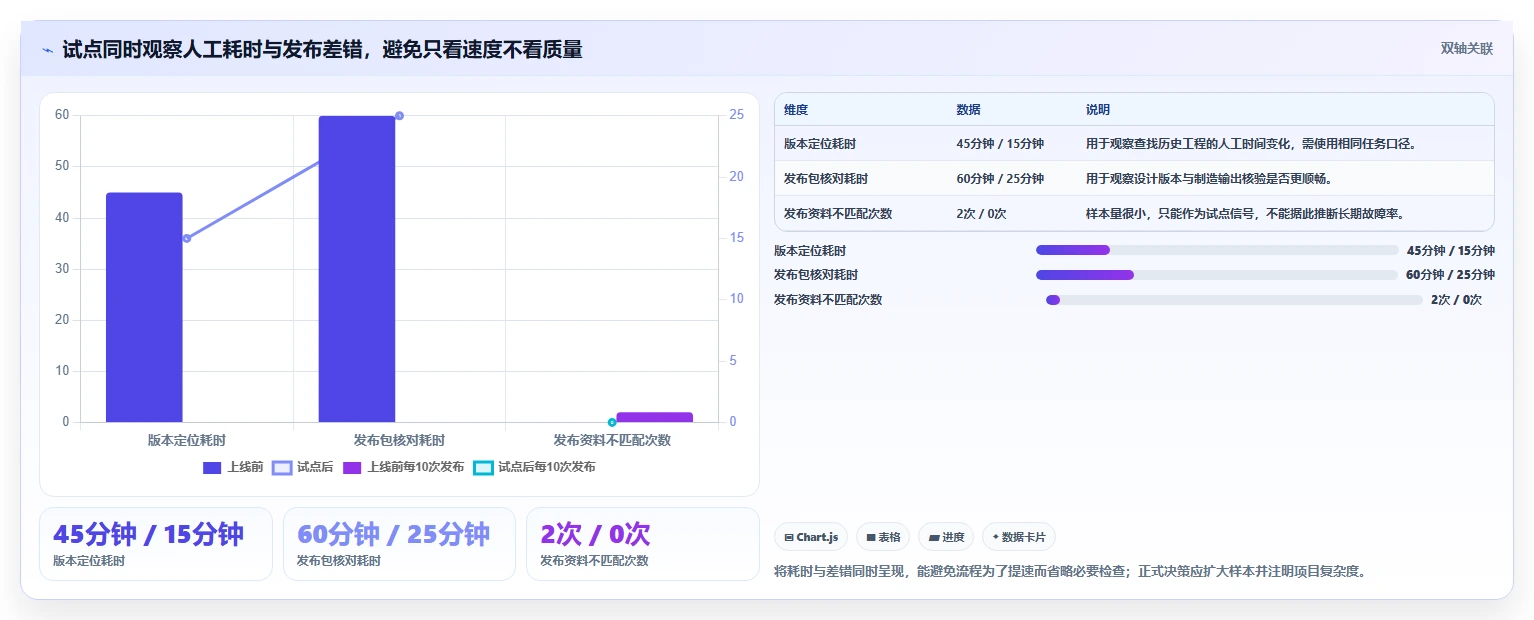
Task: Click table cell 45分钟 / 15分钟
Action: point(1000,144)
